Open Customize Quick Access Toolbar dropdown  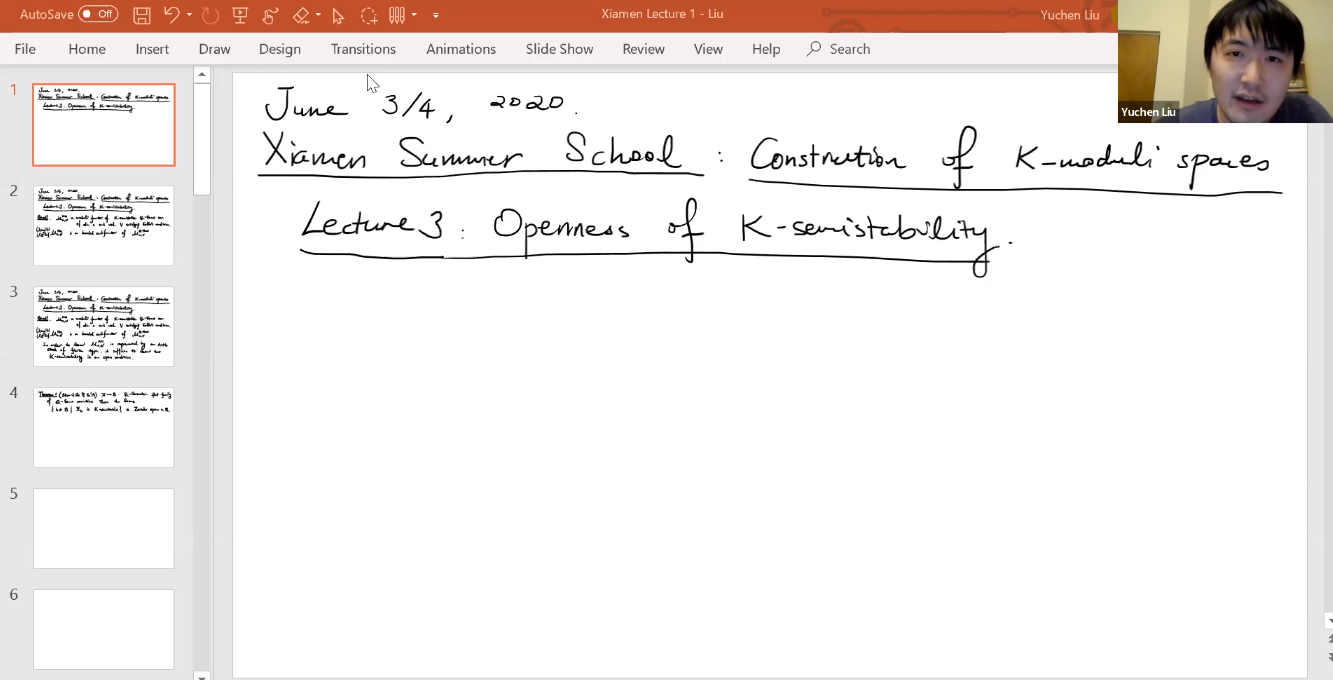tap(436, 15)
